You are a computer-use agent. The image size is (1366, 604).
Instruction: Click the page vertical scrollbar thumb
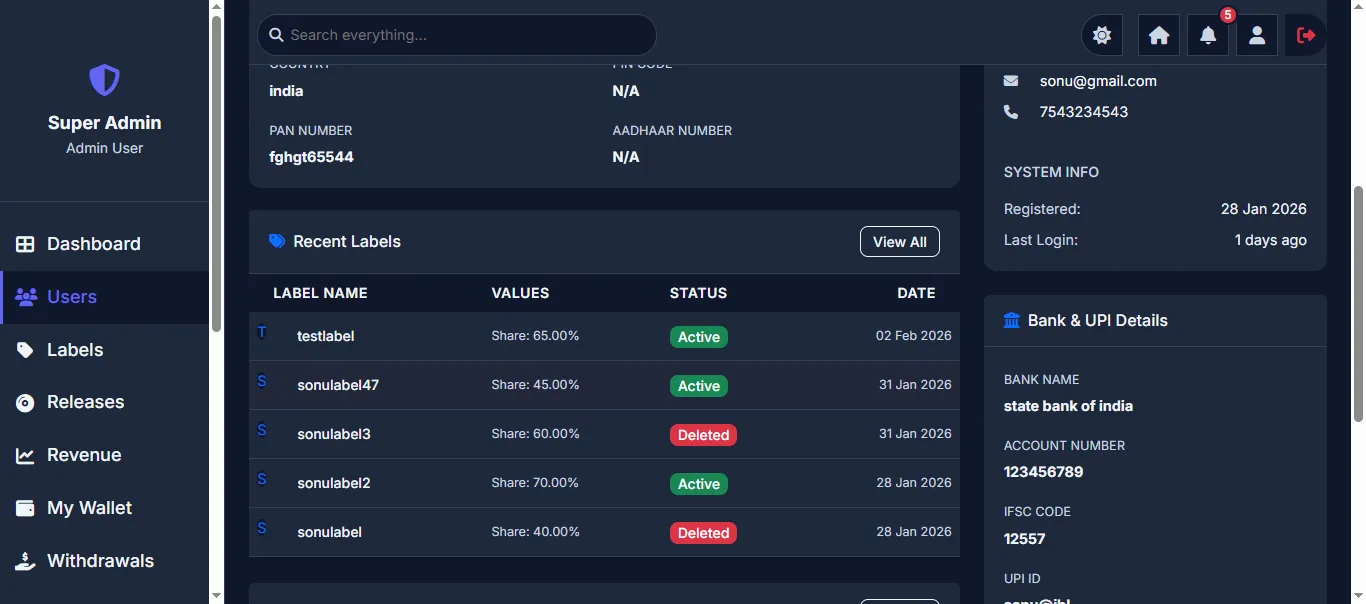(x=1358, y=304)
